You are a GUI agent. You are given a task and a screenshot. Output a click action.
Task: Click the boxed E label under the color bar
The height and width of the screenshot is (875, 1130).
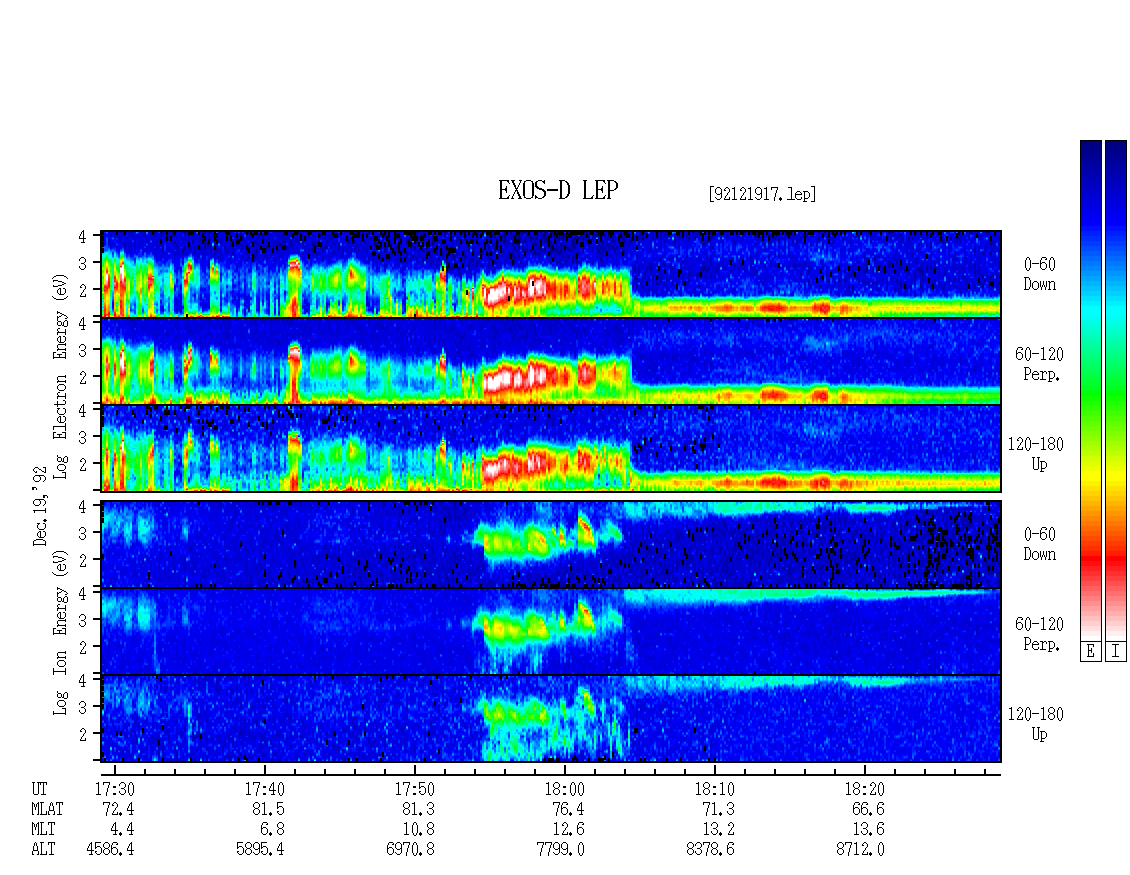(x=1090, y=652)
